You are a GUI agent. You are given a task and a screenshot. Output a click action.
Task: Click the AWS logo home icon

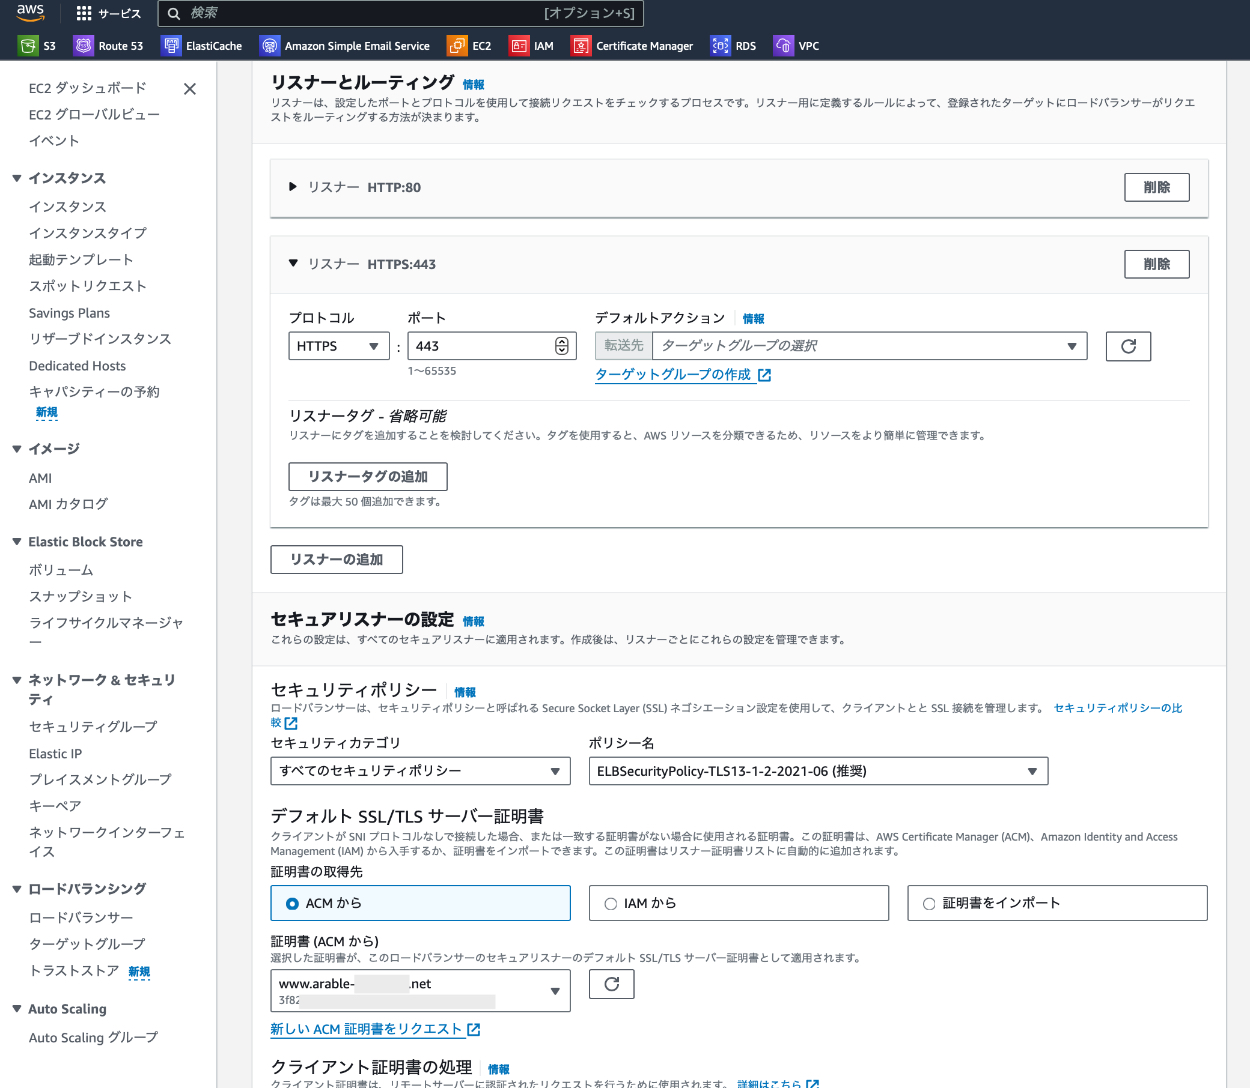pyautogui.click(x=30, y=13)
